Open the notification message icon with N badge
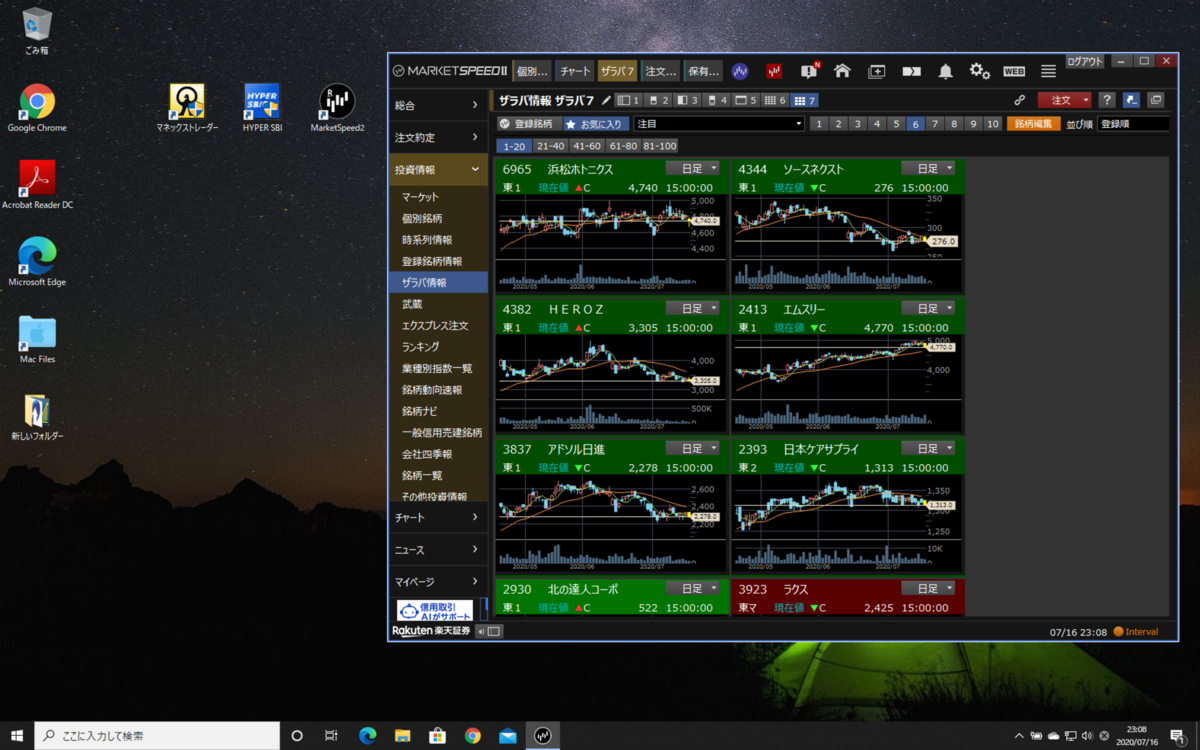The image size is (1200, 750). (x=809, y=71)
